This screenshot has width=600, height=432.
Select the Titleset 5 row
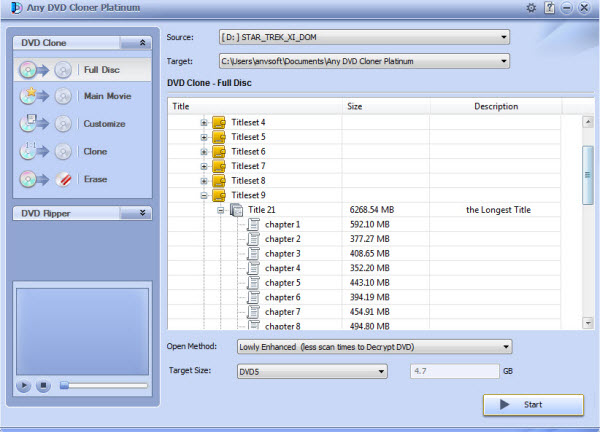[x=364, y=137]
